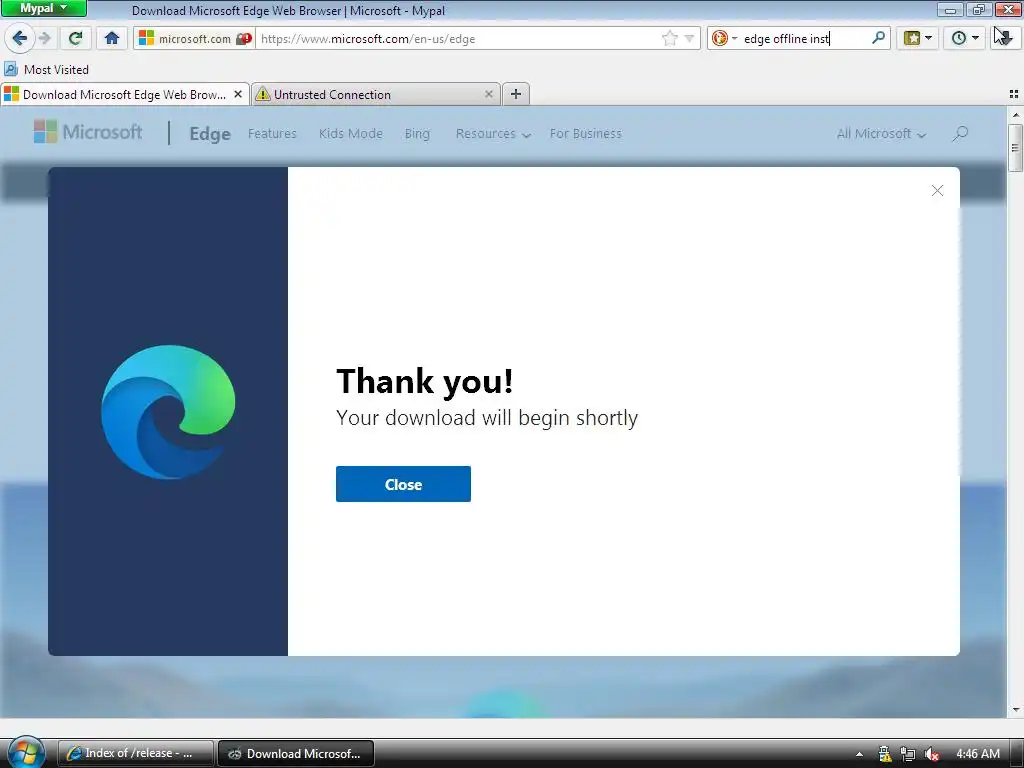The width and height of the screenshot is (1024, 768).
Task: Show the downloads arrow panel
Action: pyautogui.click(x=1006, y=38)
